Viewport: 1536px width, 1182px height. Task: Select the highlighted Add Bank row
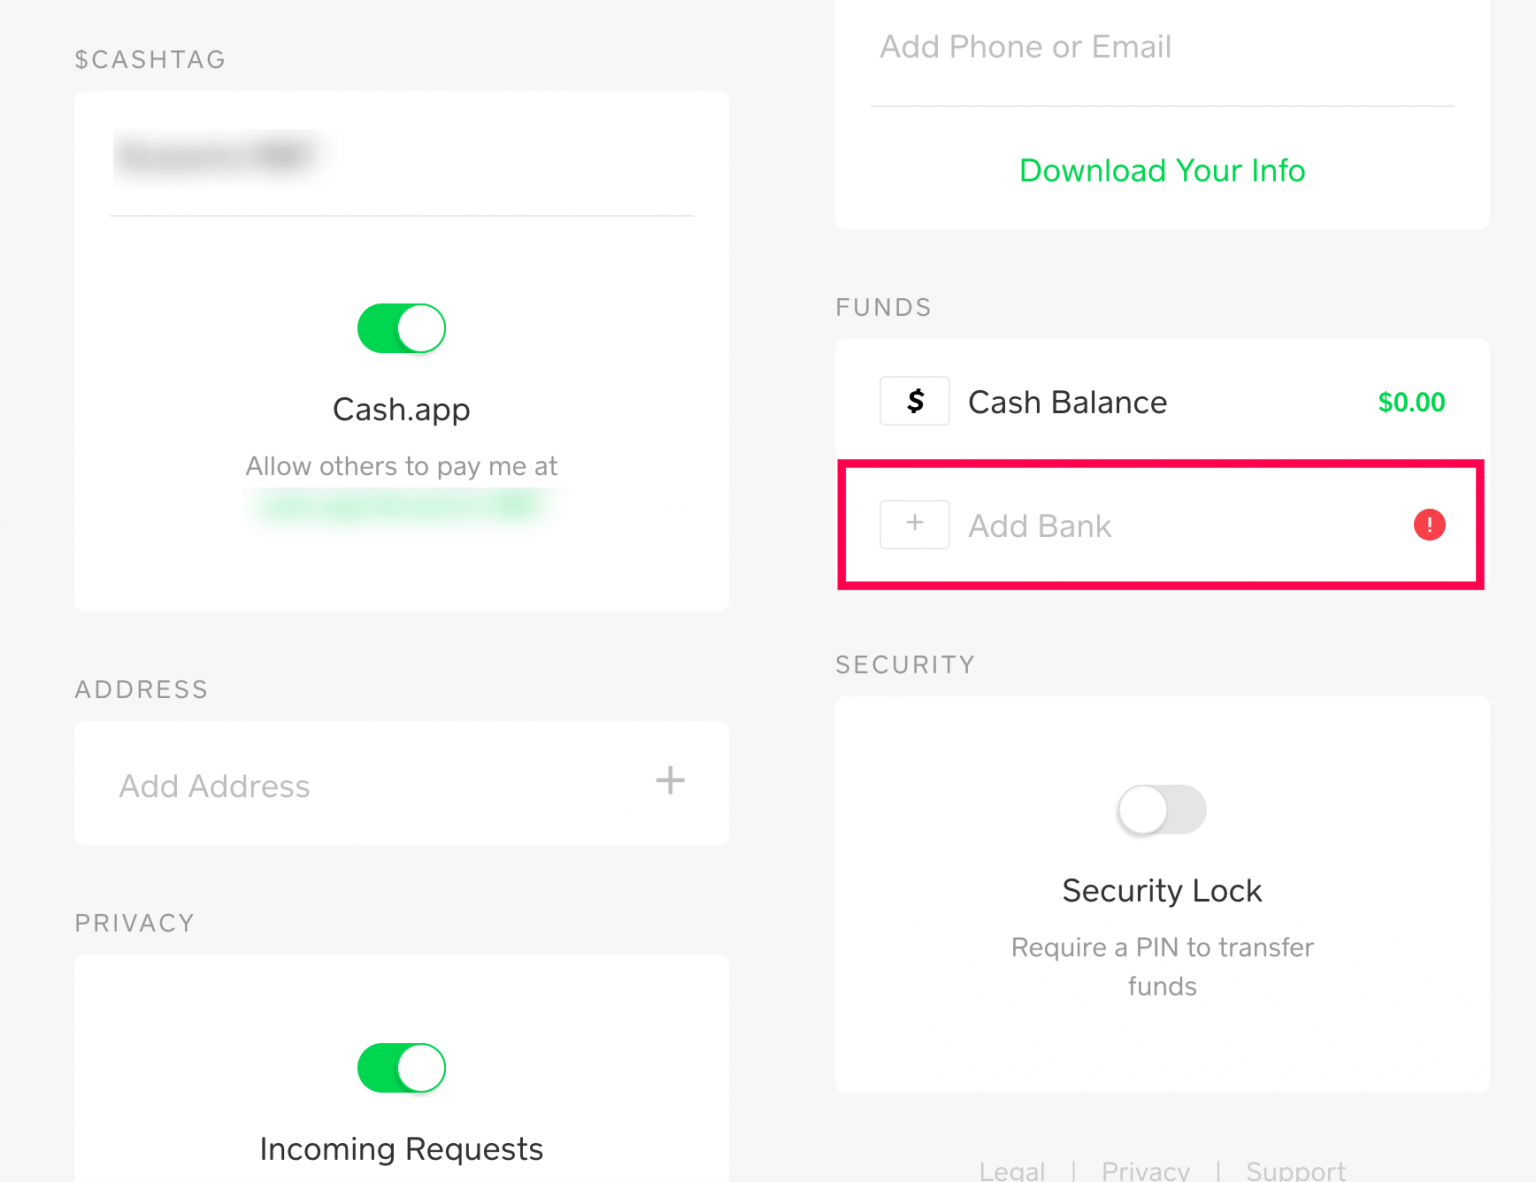coord(1161,525)
